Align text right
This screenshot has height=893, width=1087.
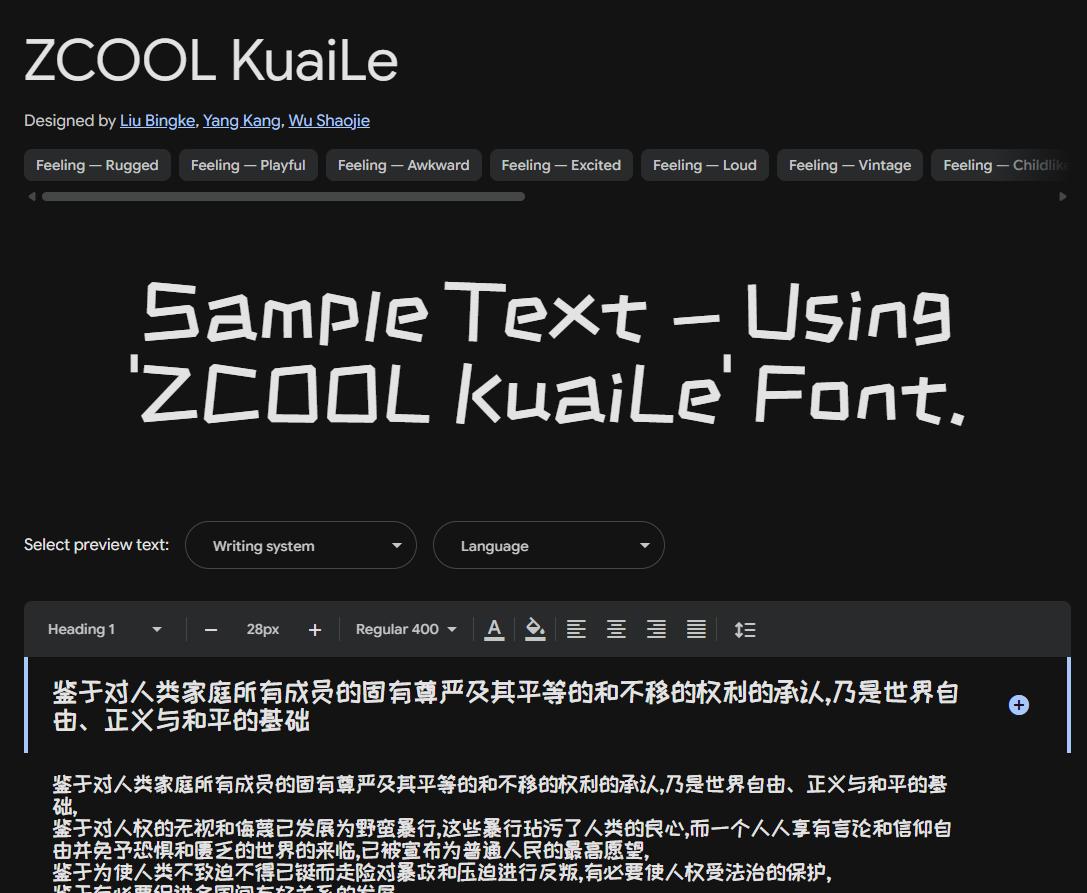tap(656, 630)
